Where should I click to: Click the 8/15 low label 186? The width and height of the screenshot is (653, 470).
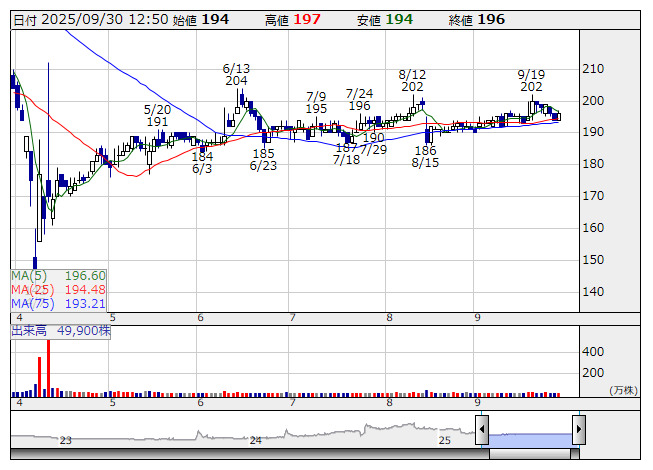point(425,150)
